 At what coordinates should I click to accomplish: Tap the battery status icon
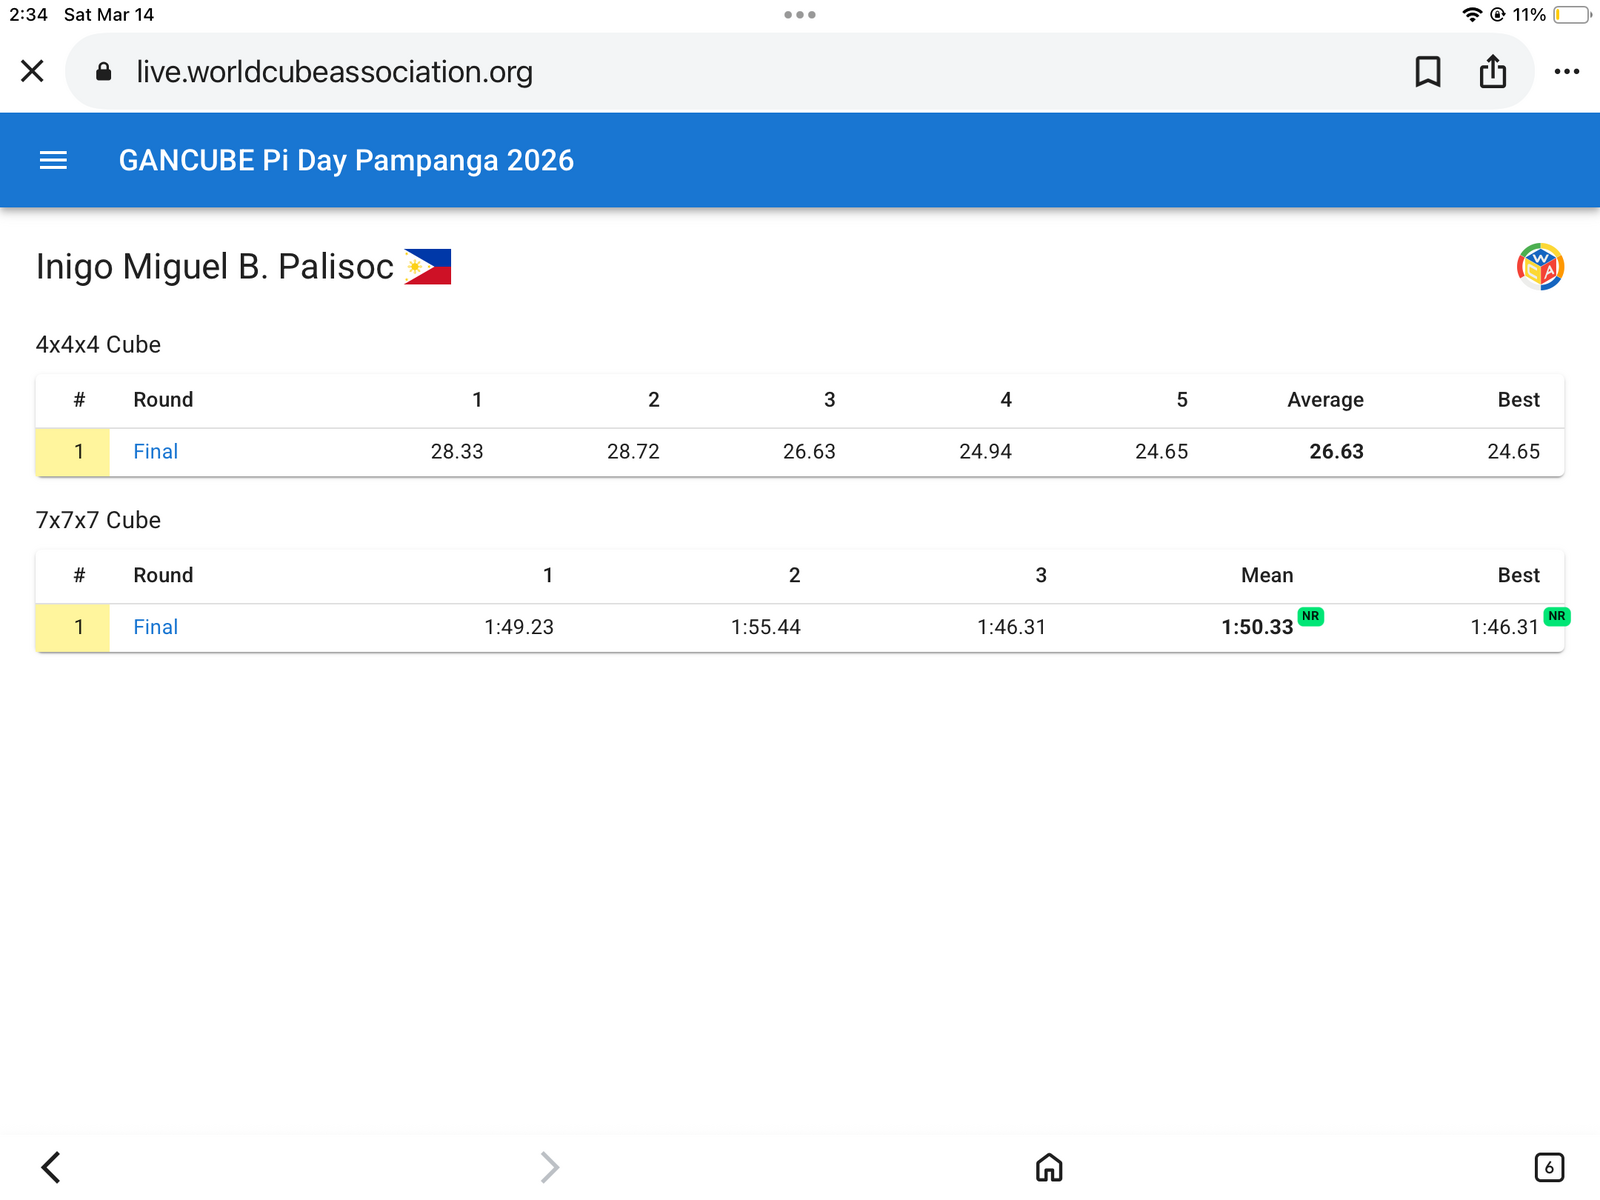[x=1571, y=14]
